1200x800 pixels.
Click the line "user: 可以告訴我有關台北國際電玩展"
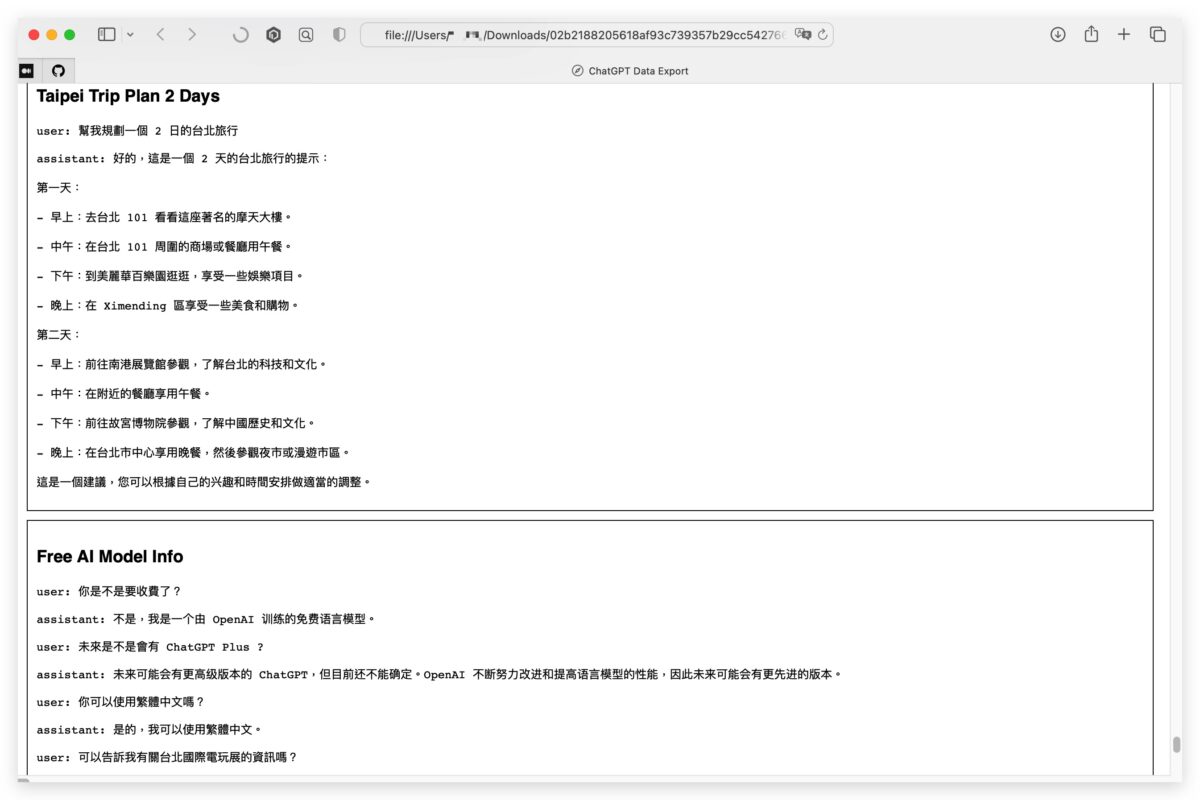(x=167, y=757)
